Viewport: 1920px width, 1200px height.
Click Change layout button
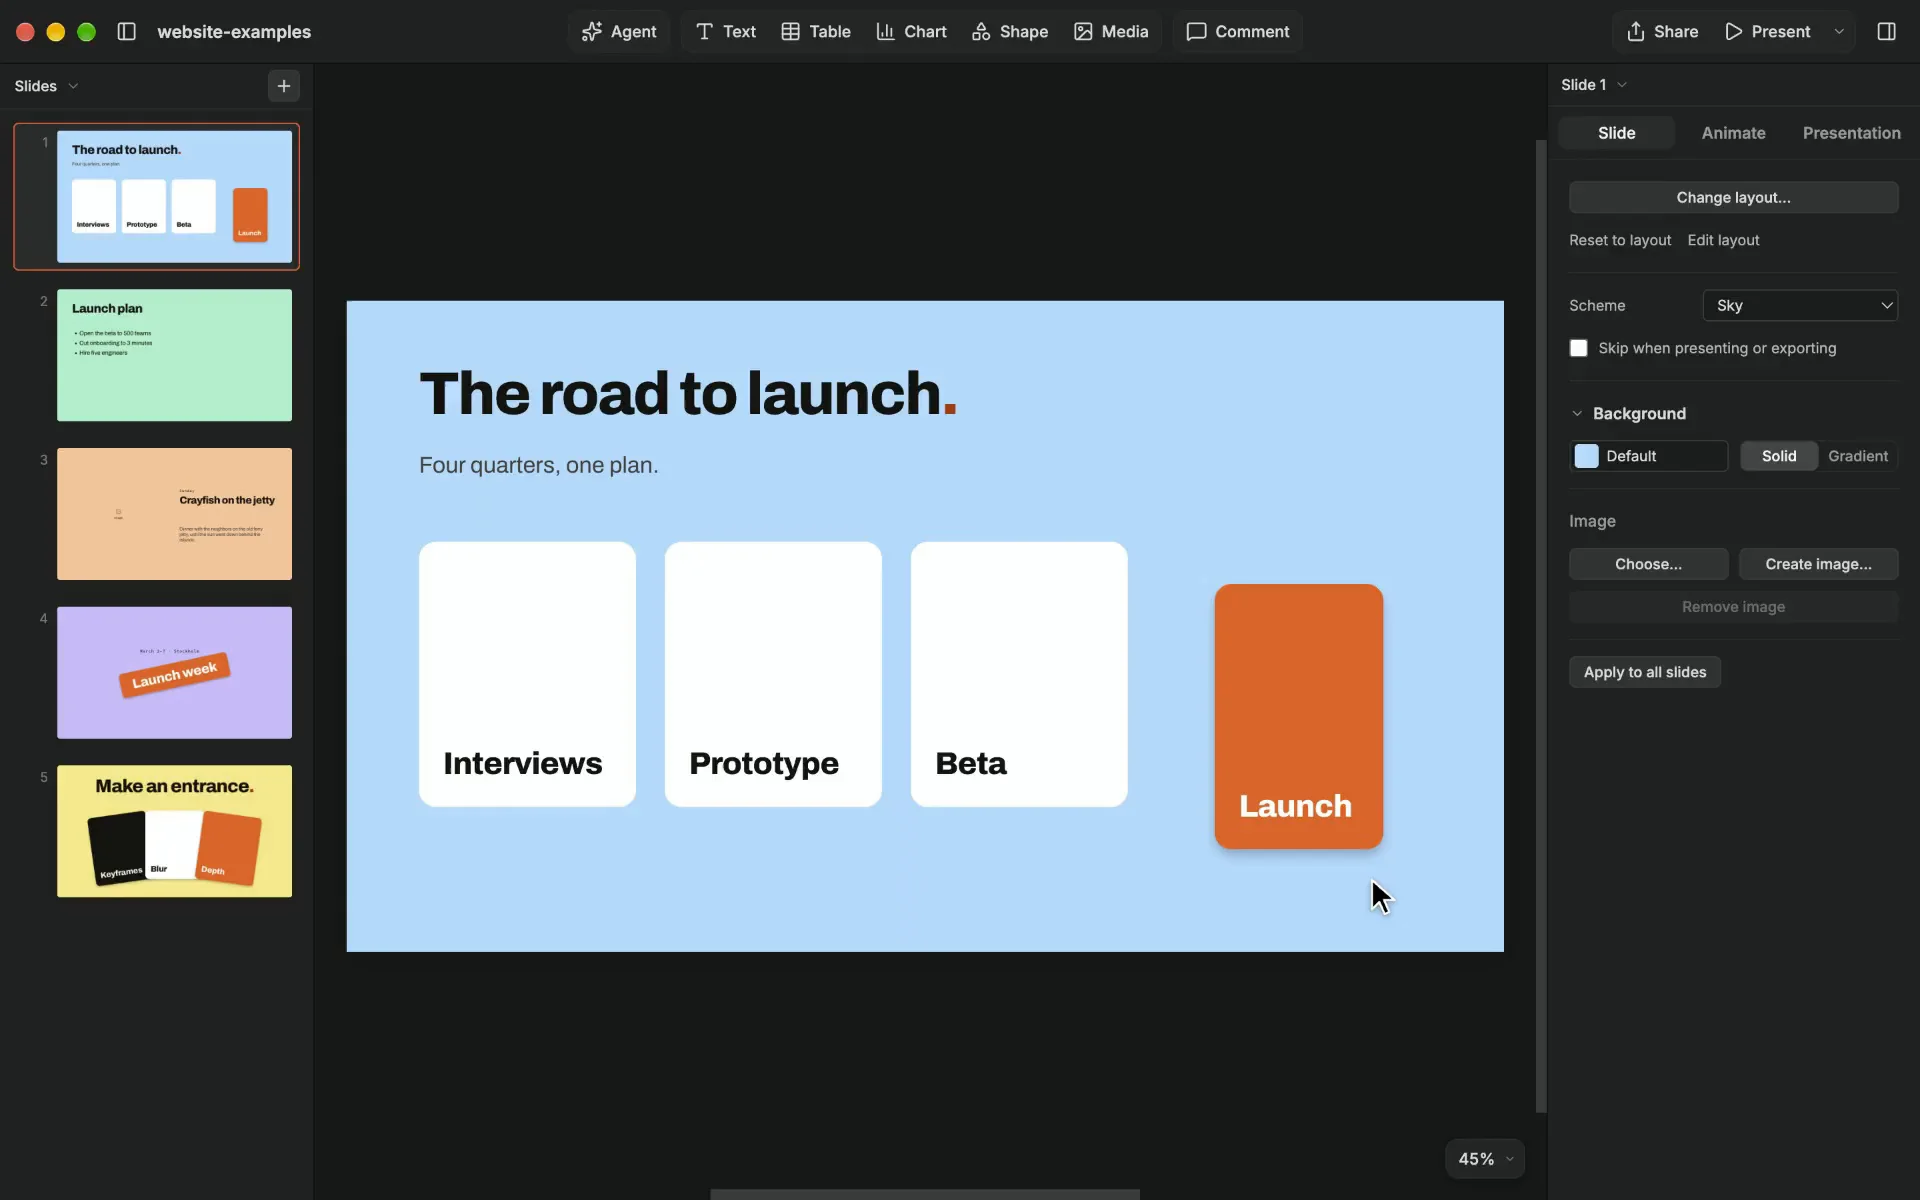click(1733, 197)
